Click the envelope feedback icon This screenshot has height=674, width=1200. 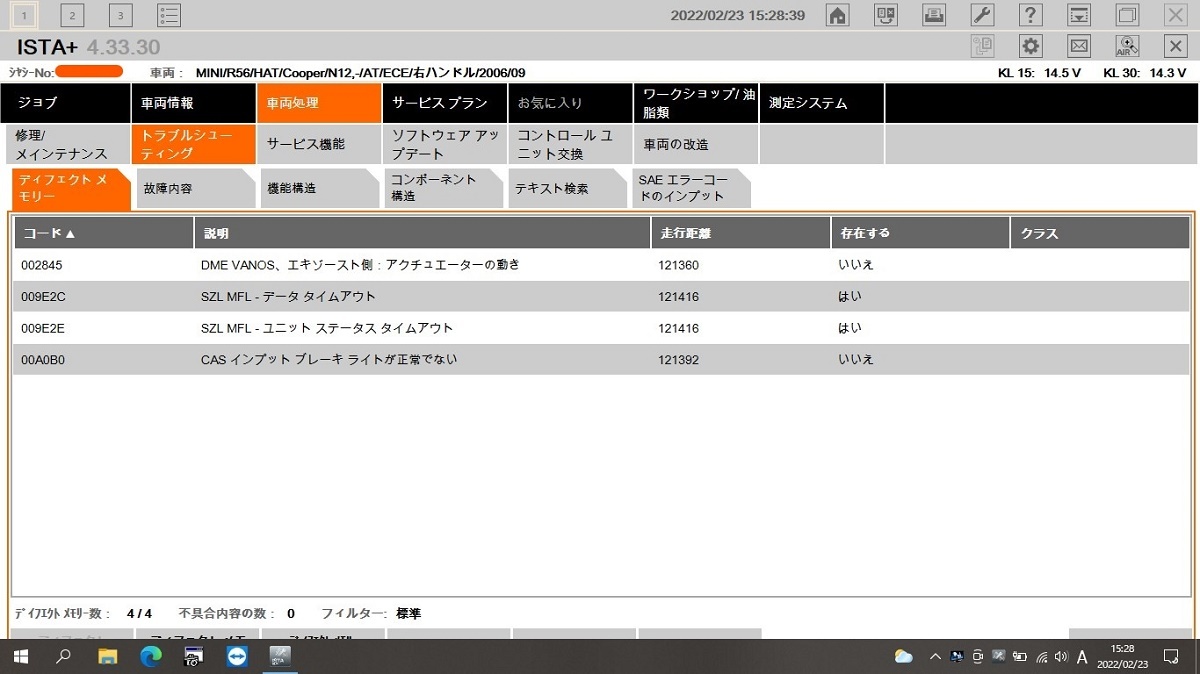[1079, 46]
